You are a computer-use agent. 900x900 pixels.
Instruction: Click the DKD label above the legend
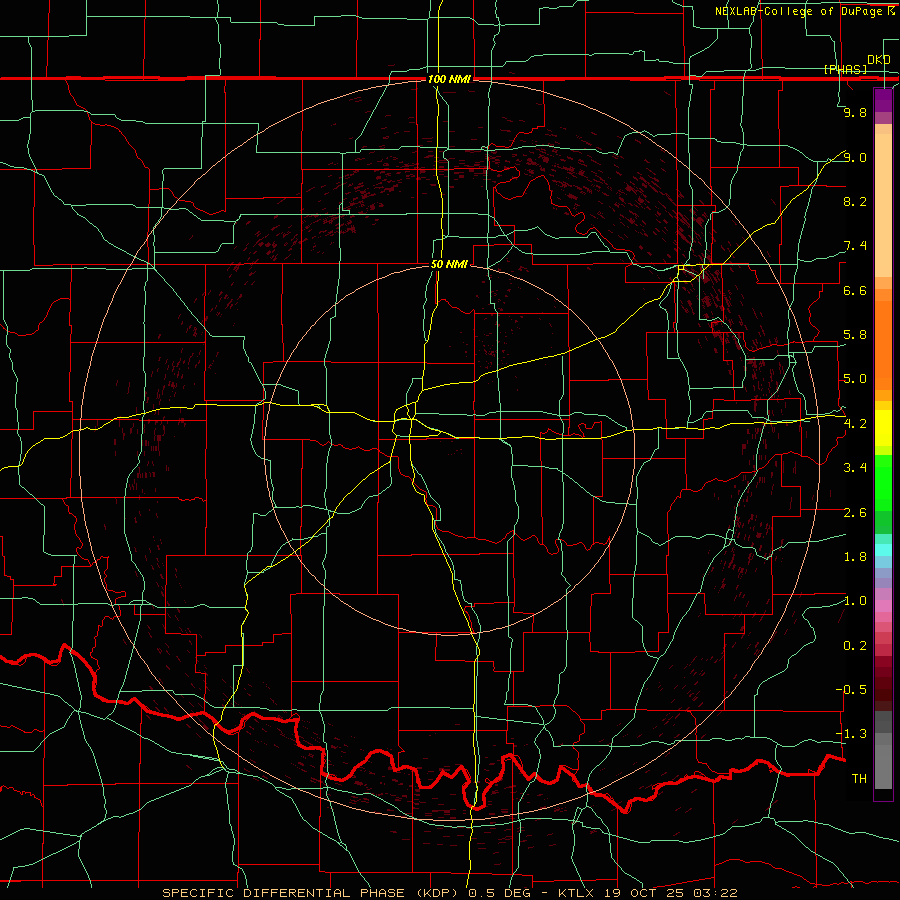[x=878, y=60]
